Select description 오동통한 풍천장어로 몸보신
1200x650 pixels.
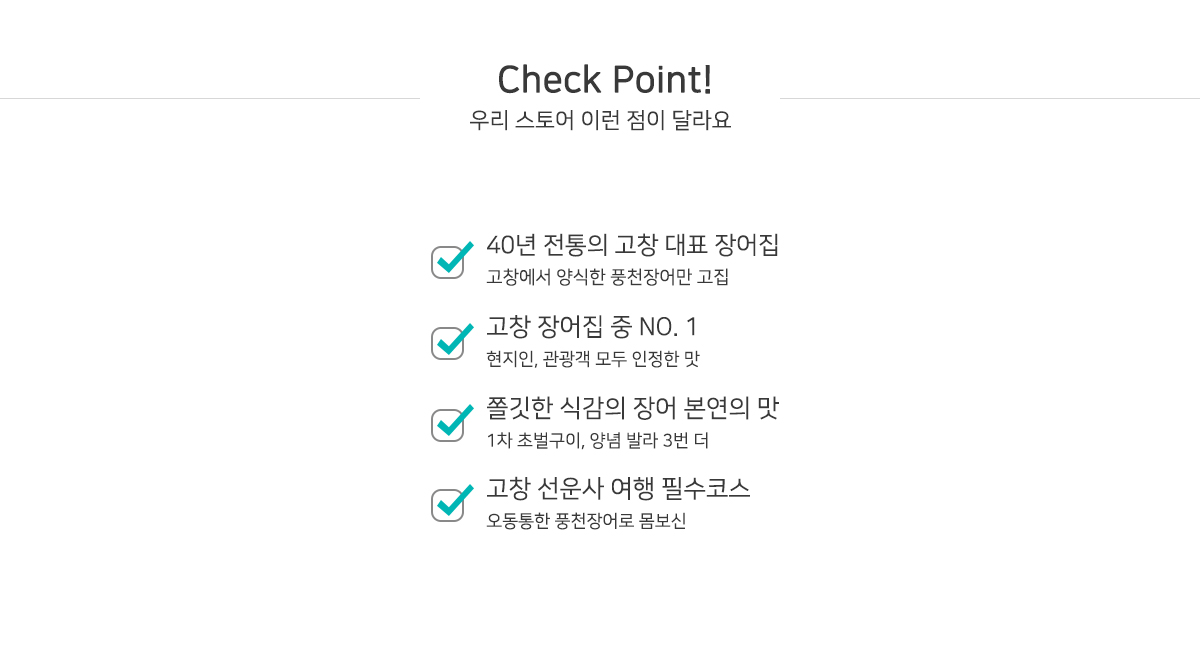[x=586, y=521]
